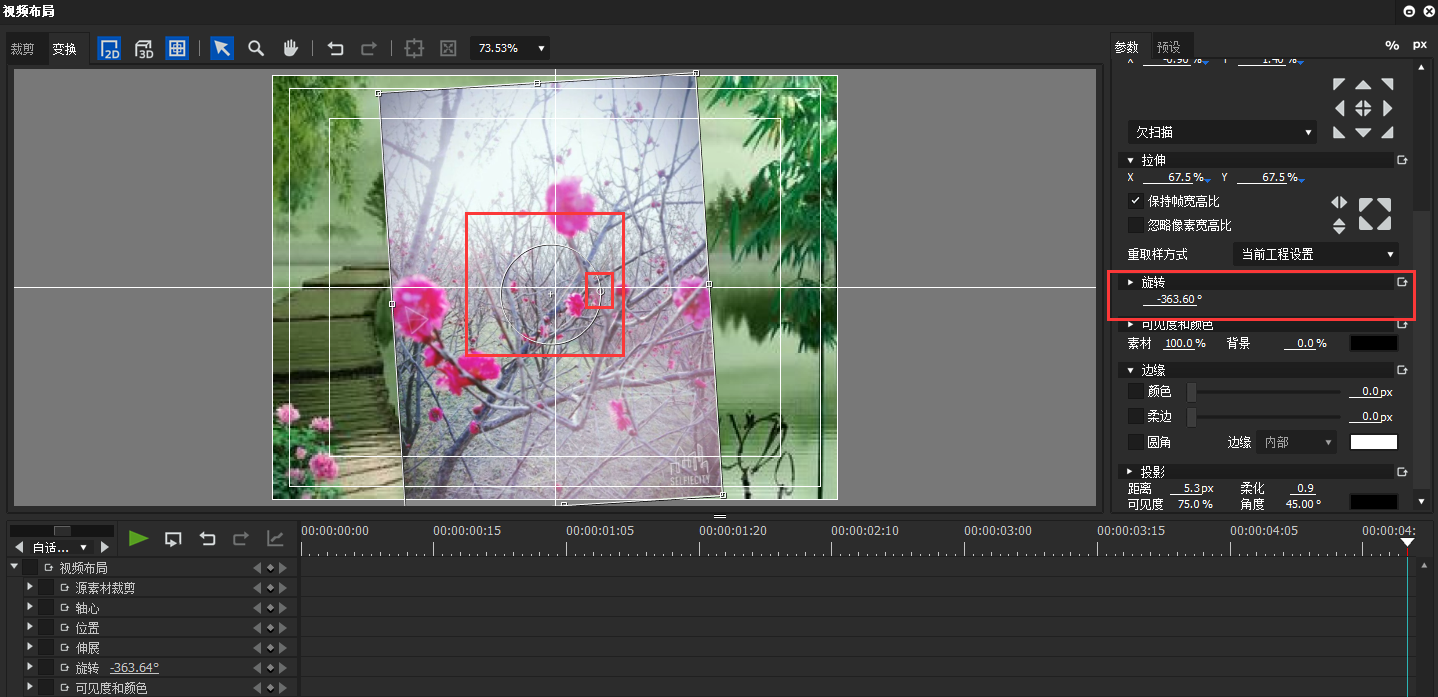Viewport: 1438px width, 697px height.
Task: Open the 73.53% zoom level dropdown
Action: click(x=509, y=47)
